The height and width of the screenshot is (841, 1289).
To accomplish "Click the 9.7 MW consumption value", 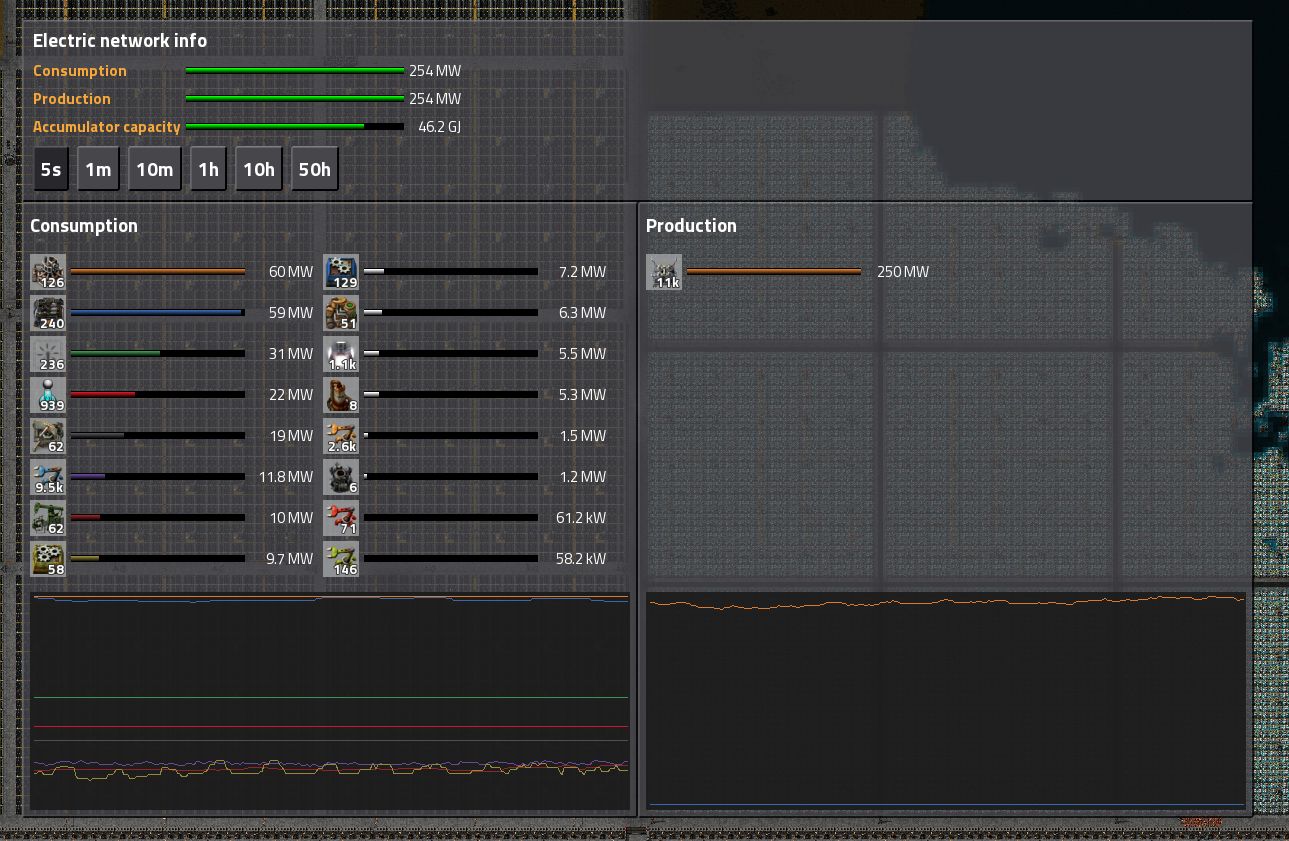I will tap(290, 559).
